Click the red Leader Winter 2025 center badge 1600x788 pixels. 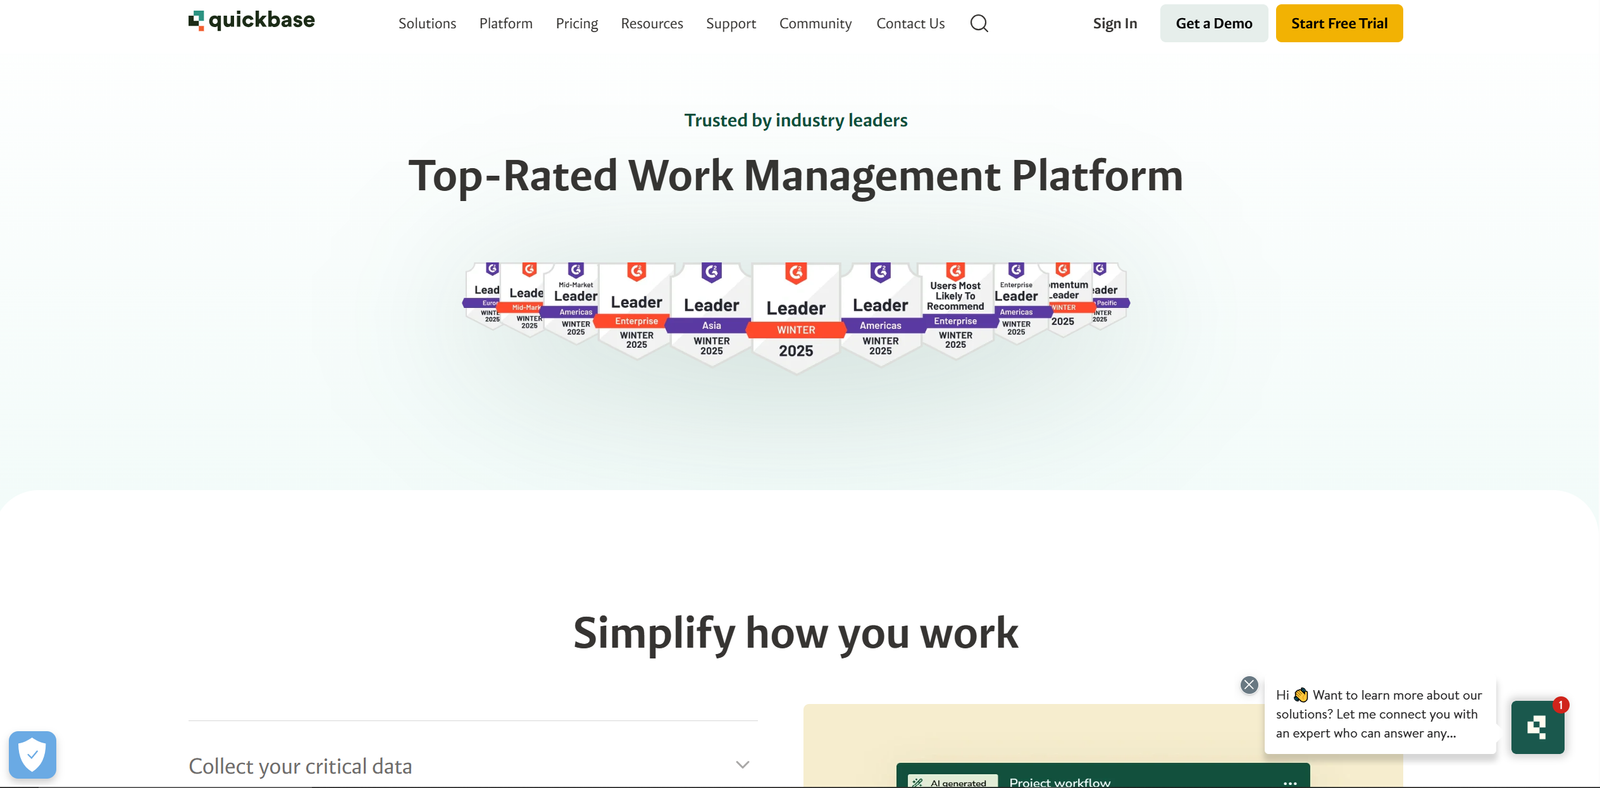pyautogui.click(x=796, y=318)
